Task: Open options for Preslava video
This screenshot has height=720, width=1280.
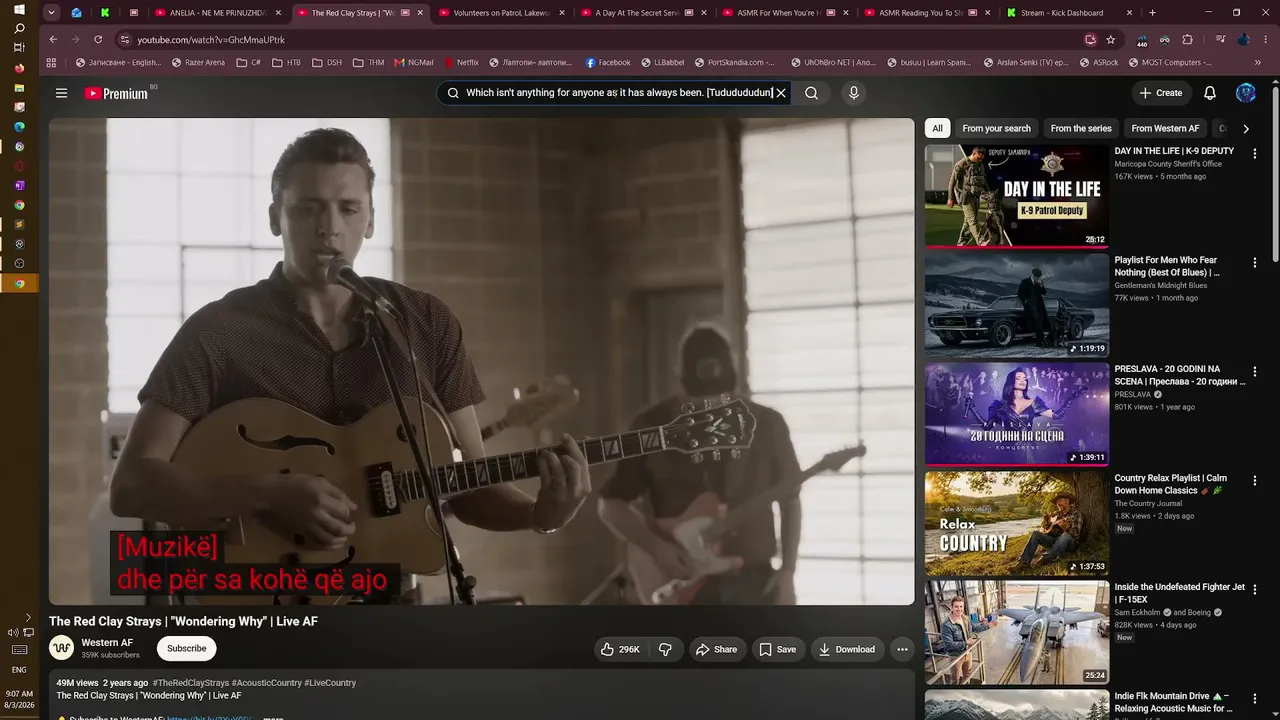Action: [x=1255, y=371]
